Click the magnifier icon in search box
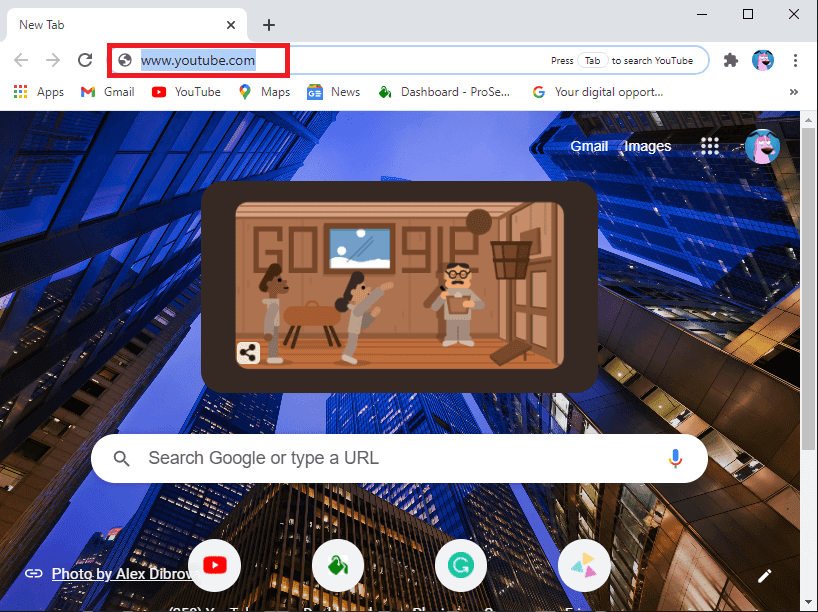 [122, 459]
